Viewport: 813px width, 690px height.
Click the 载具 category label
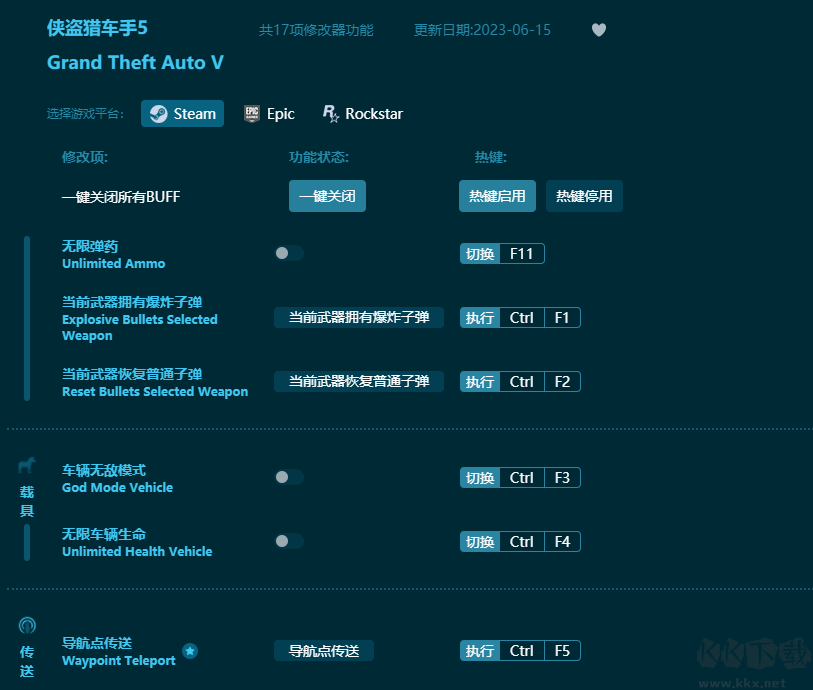(x=27, y=501)
